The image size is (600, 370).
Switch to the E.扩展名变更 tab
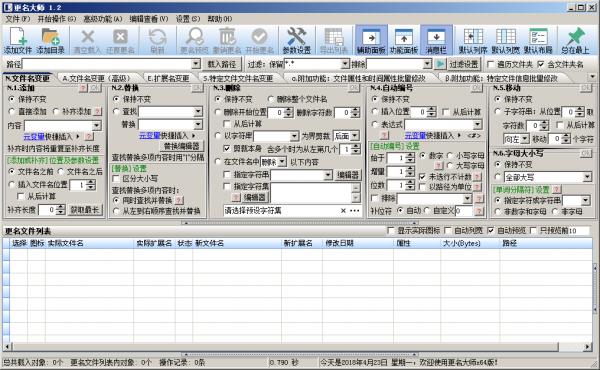[x=168, y=78]
